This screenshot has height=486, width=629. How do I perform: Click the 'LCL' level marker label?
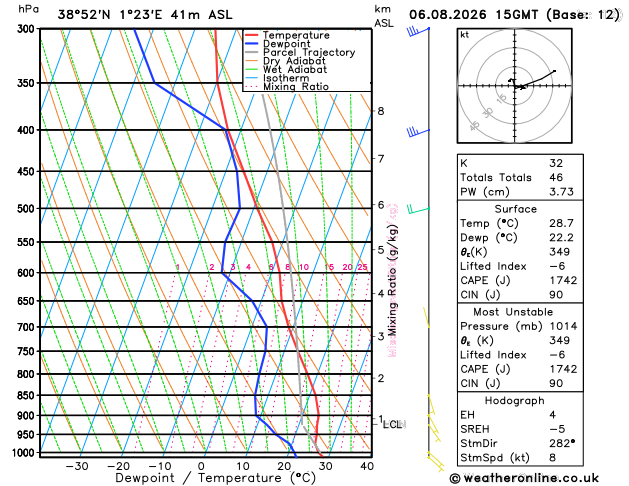tap(392, 424)
